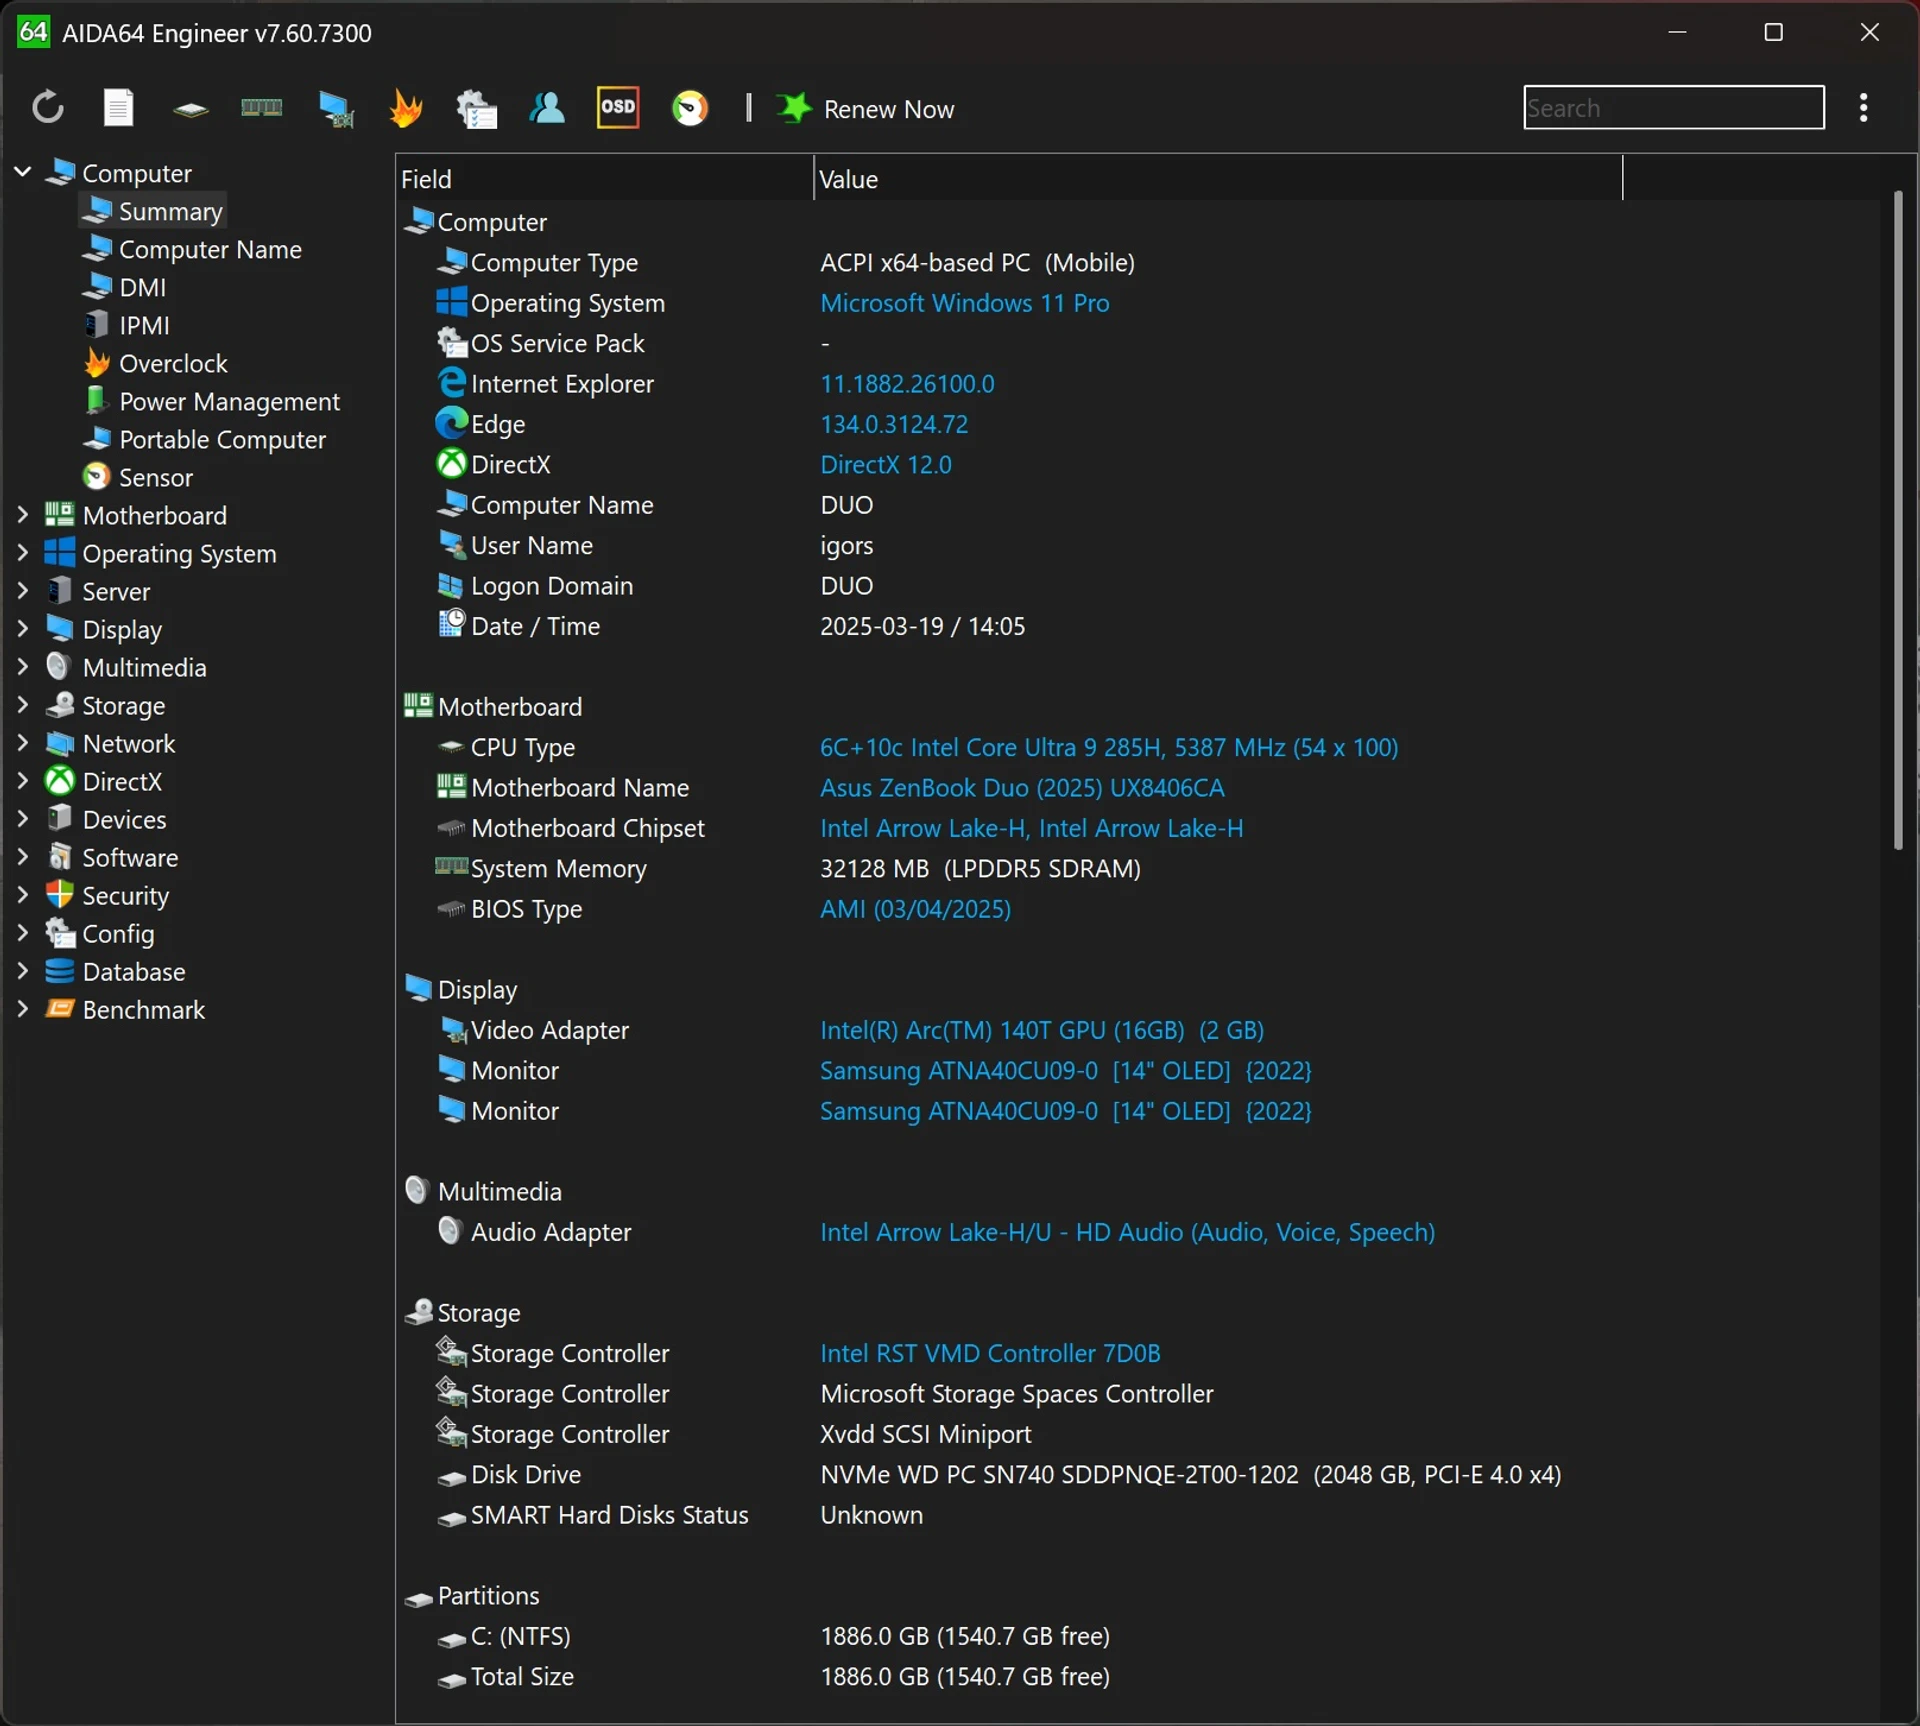Expand the Operating System tree node
The height and width of the screenshot is (1726, 1920).
(23, 553)
